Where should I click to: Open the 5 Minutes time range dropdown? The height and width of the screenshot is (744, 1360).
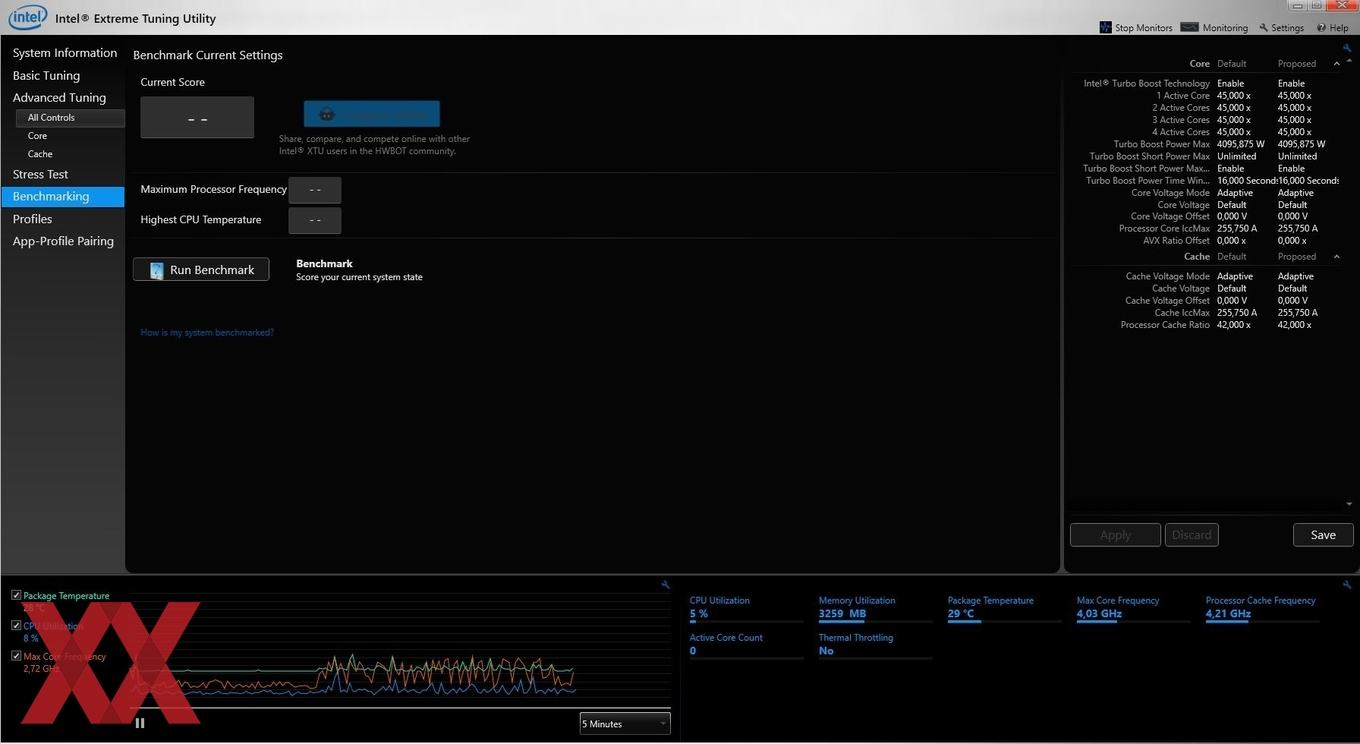pos(625,724)
